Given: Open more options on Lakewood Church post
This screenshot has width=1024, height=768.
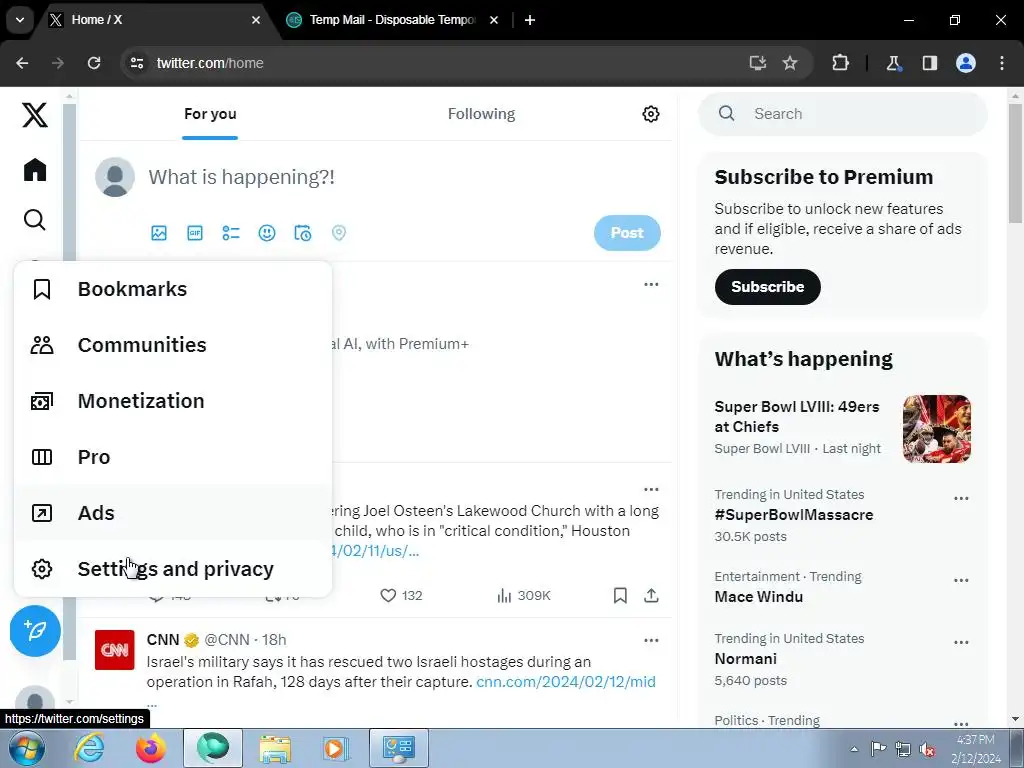Looking at the screenshot, I should (x=651, y=489).
